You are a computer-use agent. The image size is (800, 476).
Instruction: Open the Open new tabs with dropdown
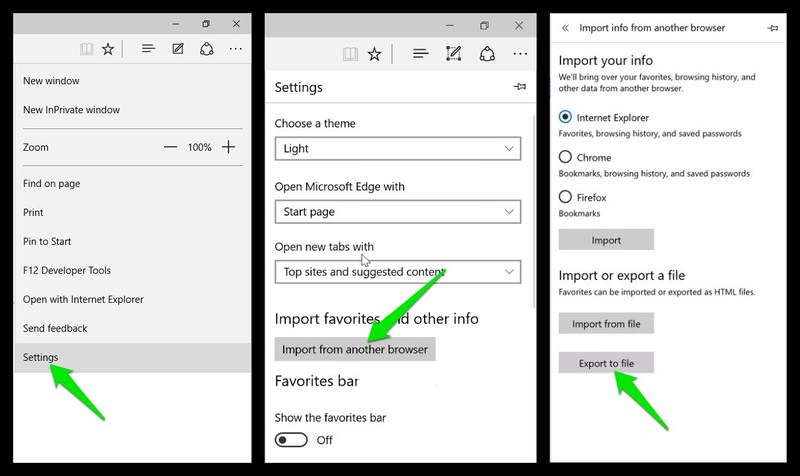[x=397, y=272]
